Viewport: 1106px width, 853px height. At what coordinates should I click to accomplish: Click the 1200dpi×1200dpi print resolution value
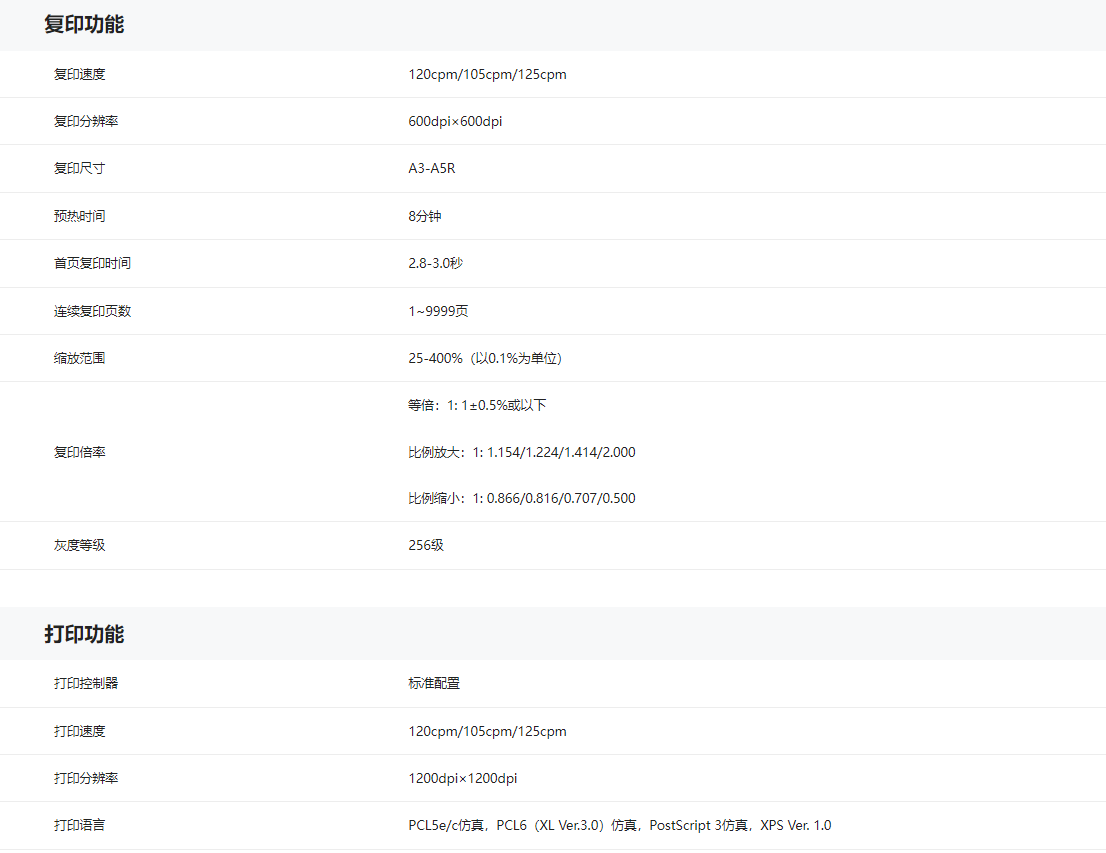[462, 778]
